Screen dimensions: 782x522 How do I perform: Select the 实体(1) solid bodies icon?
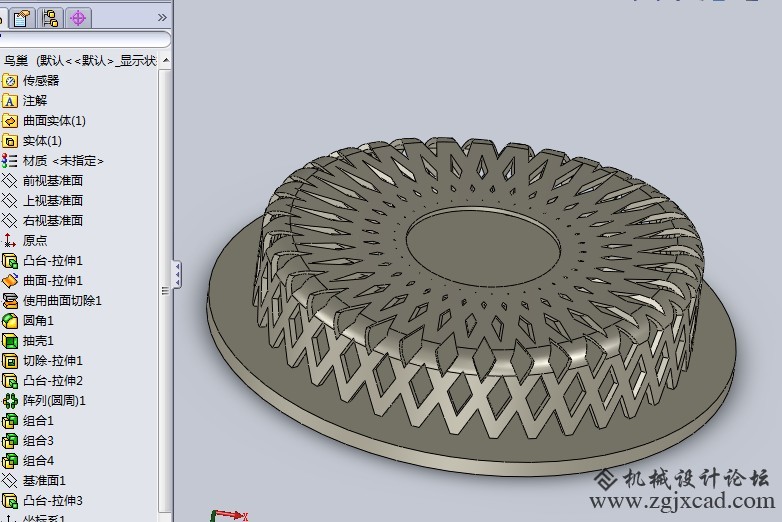click(x=9, y=141)
